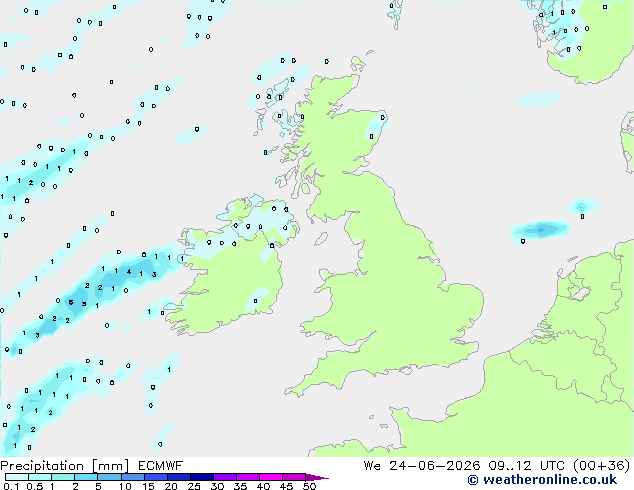Click the above-50 arrow tip of the legend
Screen dimensions: 634x490
click(x=317, y=477)
